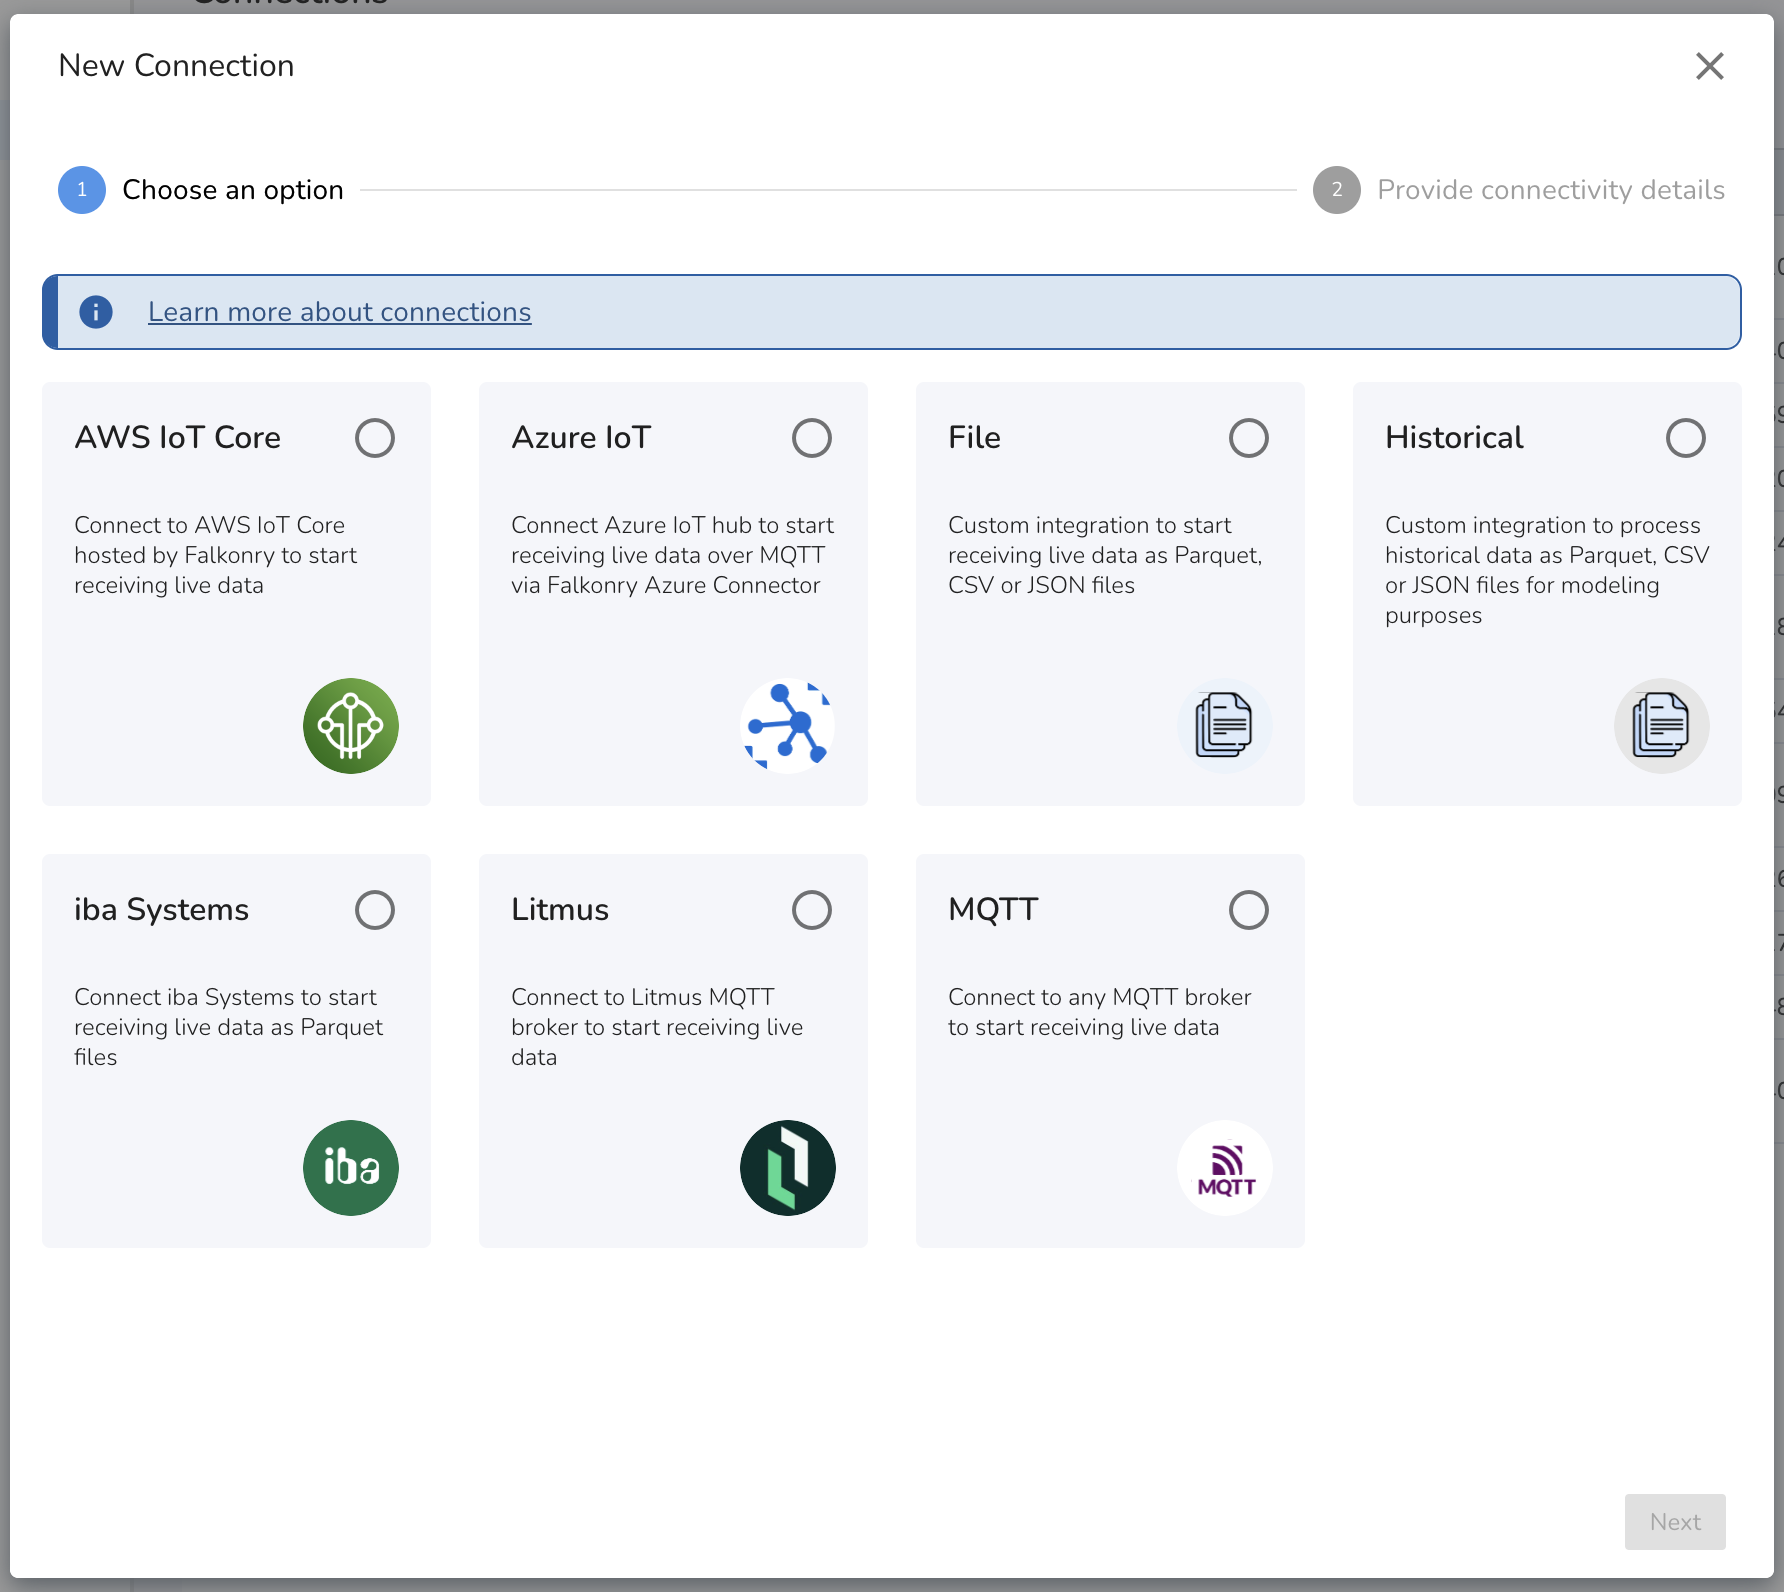Click 'Custom integration to process historical data' description
1784x1592 pixels.
[1547, 570]
